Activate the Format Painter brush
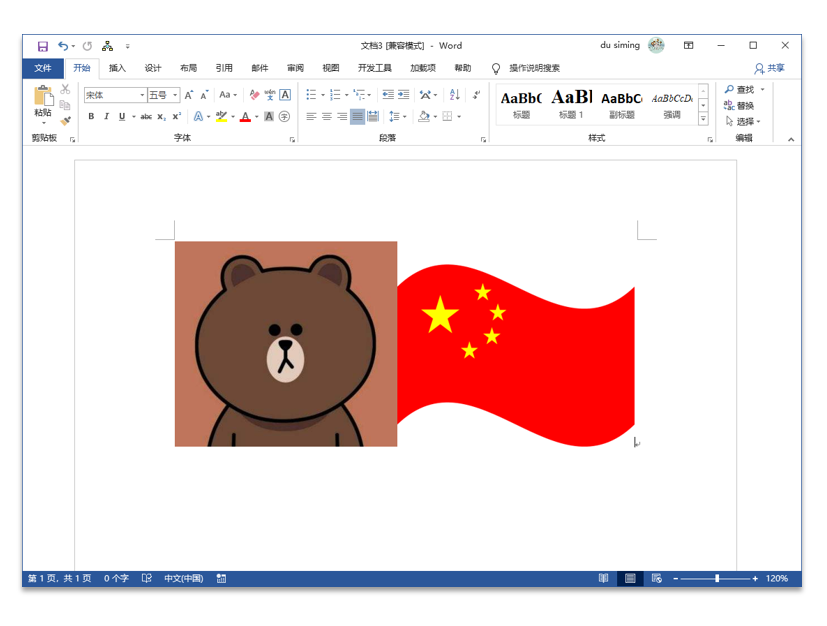Screen dimensions: 827x626 [x=65, y=121]
